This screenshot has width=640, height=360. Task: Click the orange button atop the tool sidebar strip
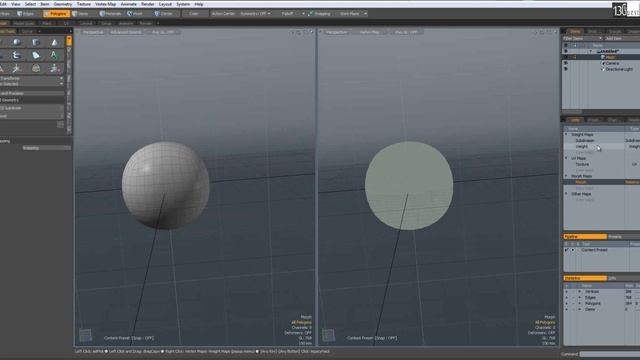[x=69, y=40]
